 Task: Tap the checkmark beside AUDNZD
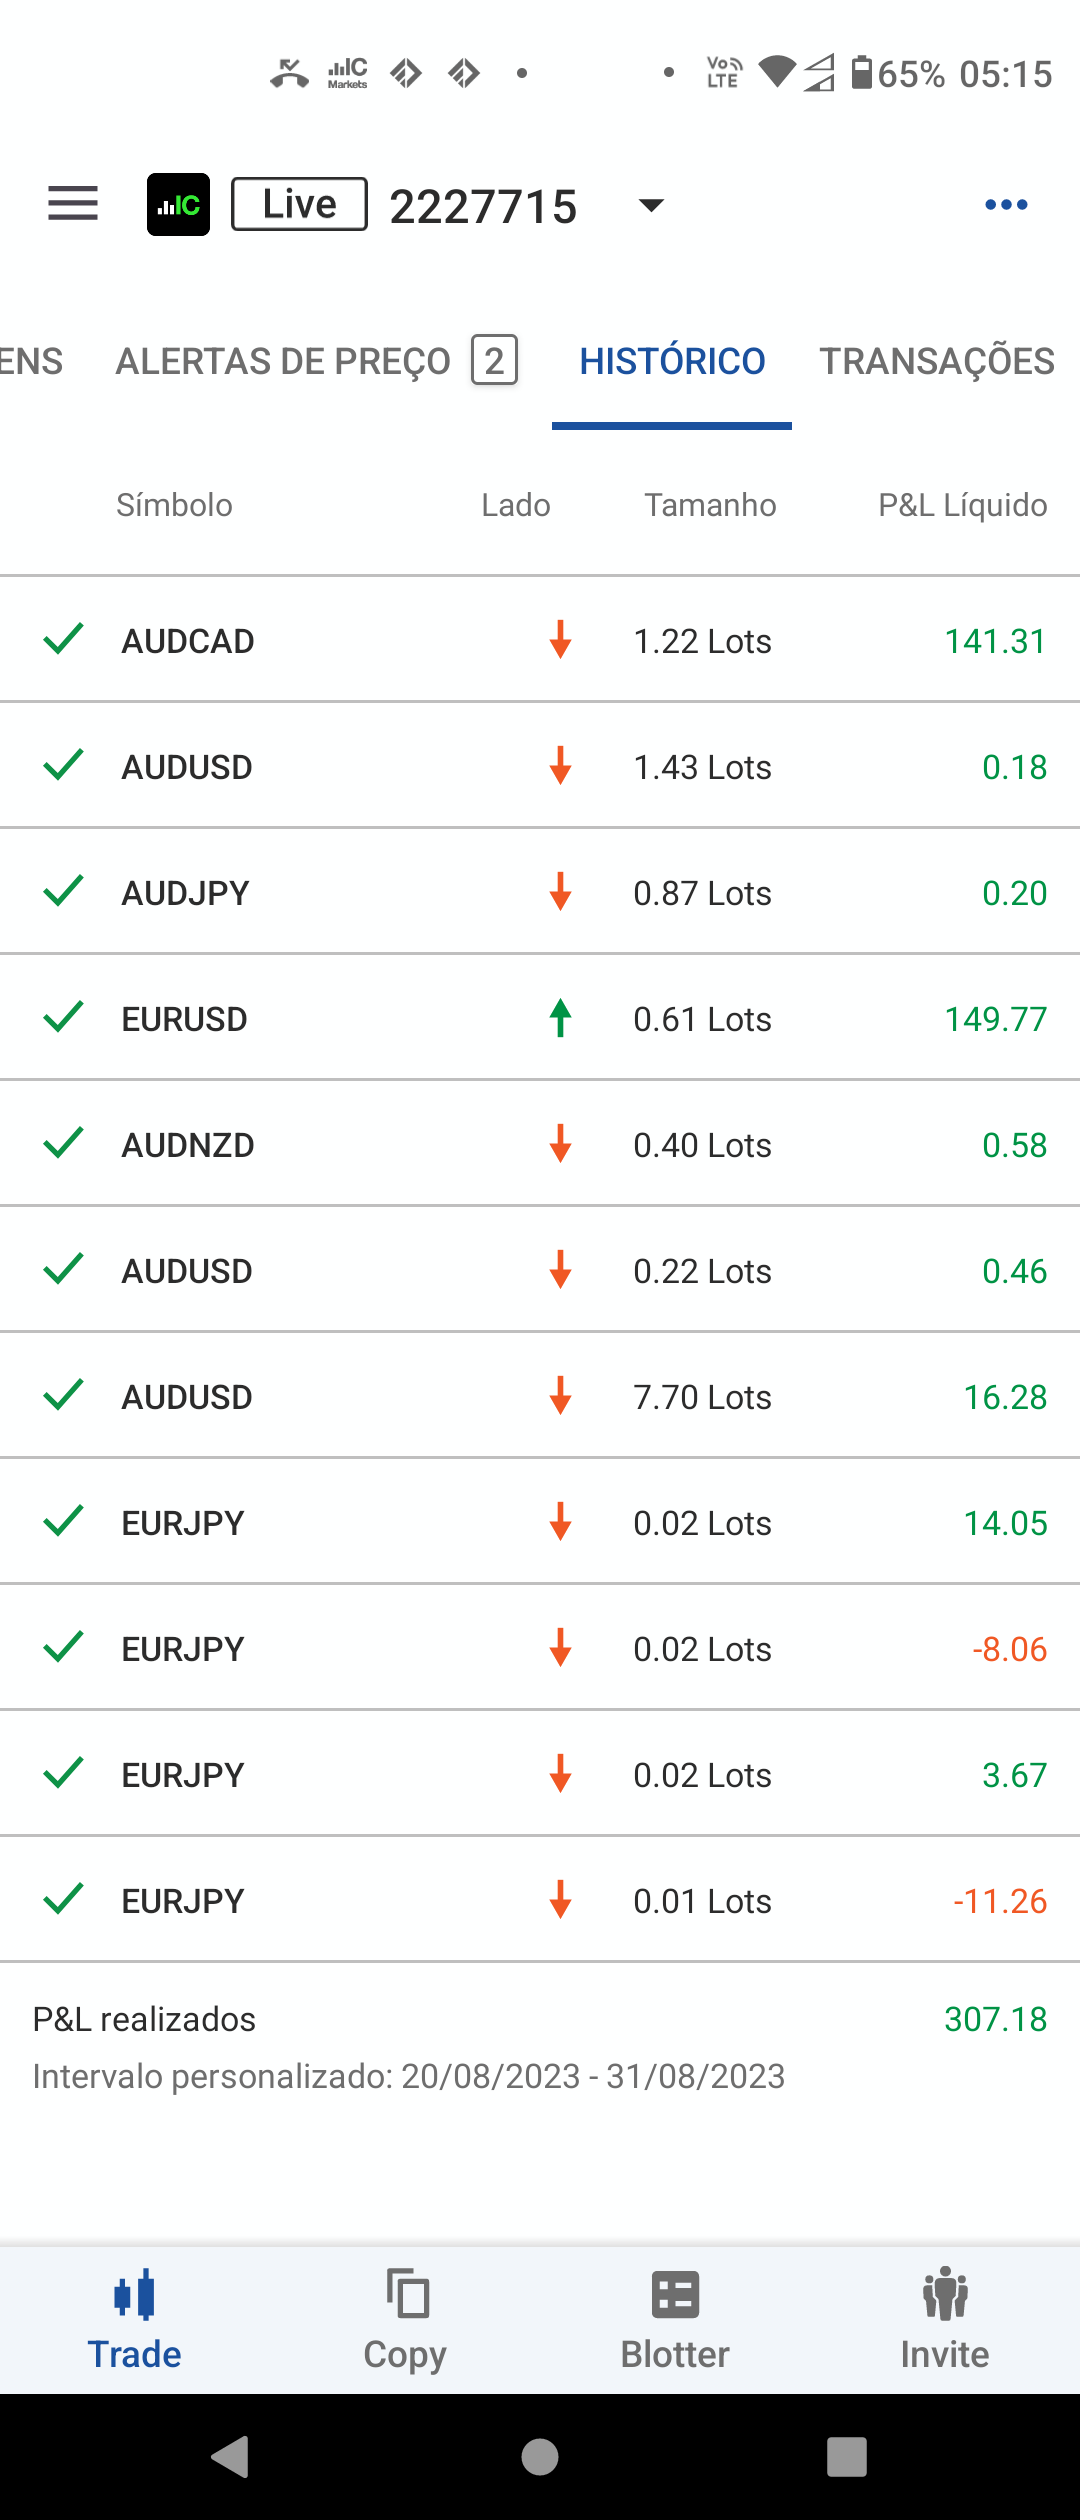tap(63, 1143)
